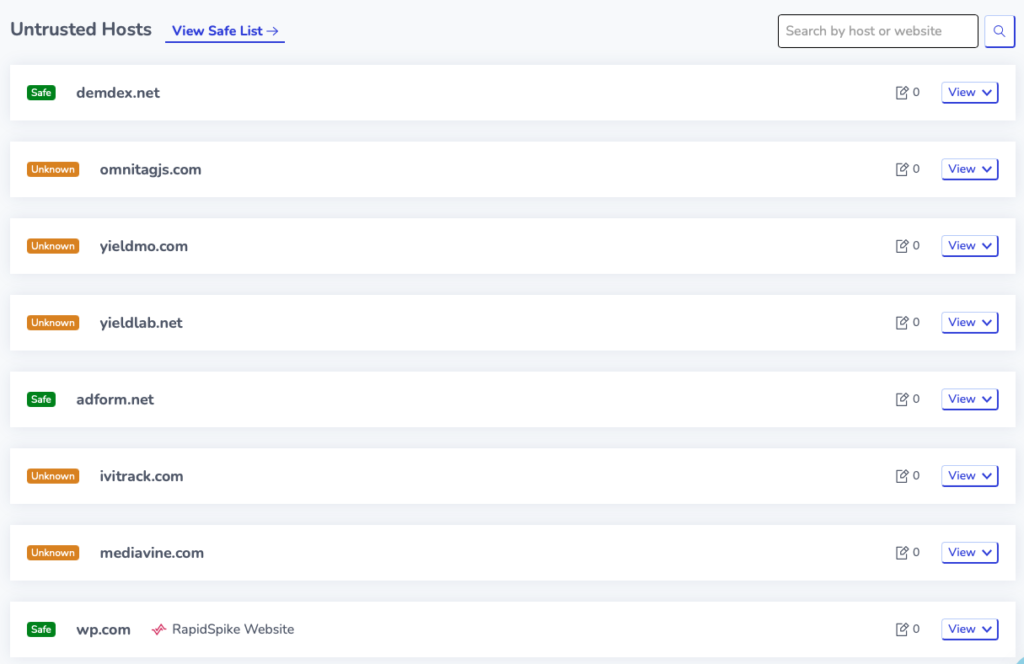
Task: Open the View dropdown for wp.com
Action: [x=970, y=629]
